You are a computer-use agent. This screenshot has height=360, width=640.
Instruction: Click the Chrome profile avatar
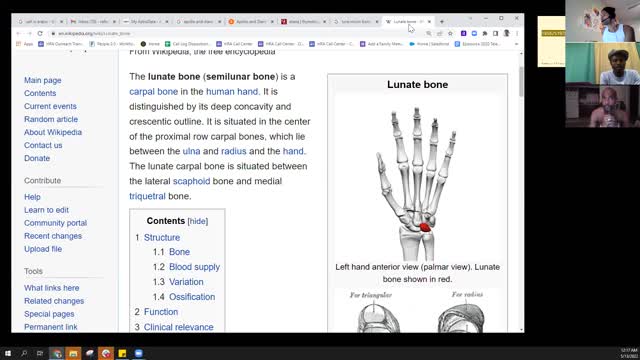(506, 33)
